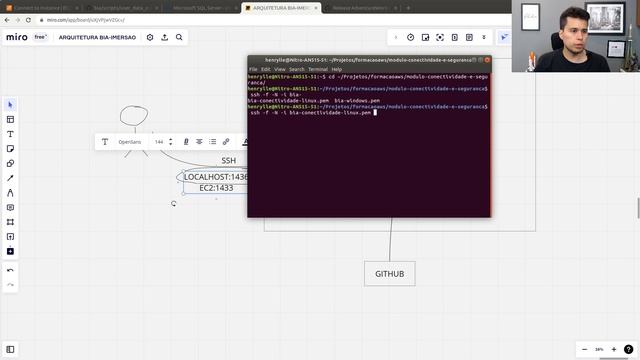640x360 pixels.
Task: Open the frames panel at bottom left
Action: click(x=10, y=349)
